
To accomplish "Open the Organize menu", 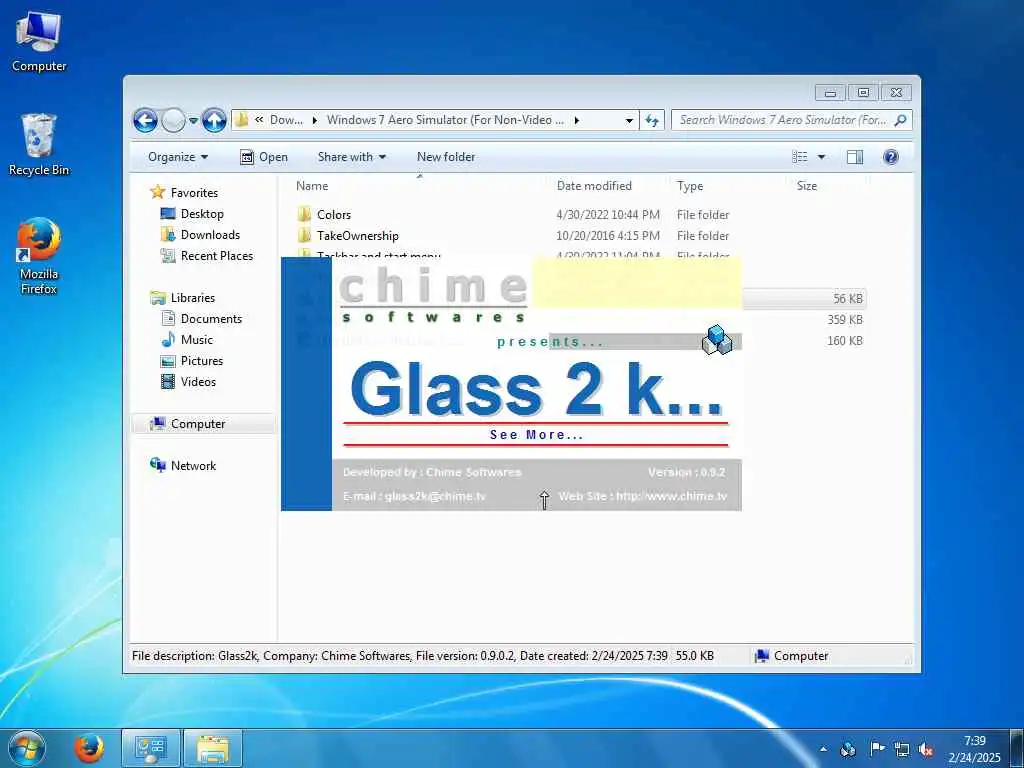I will 178,157.
